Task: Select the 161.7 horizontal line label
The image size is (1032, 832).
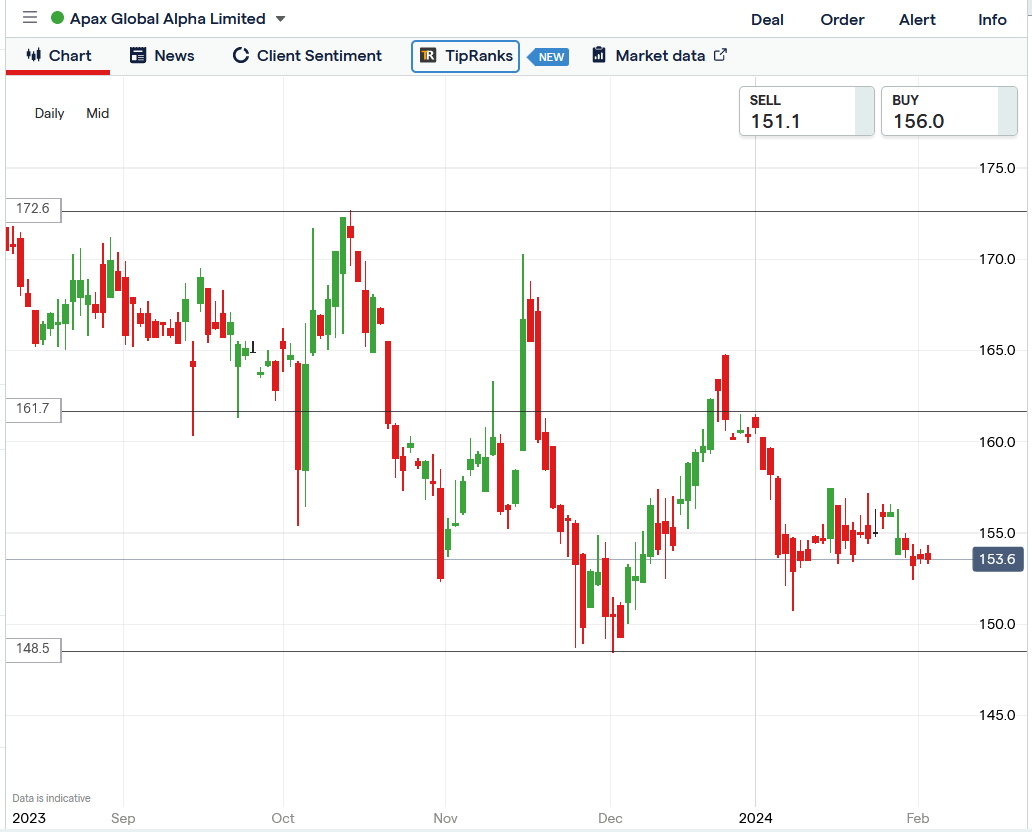Action: 33,409
